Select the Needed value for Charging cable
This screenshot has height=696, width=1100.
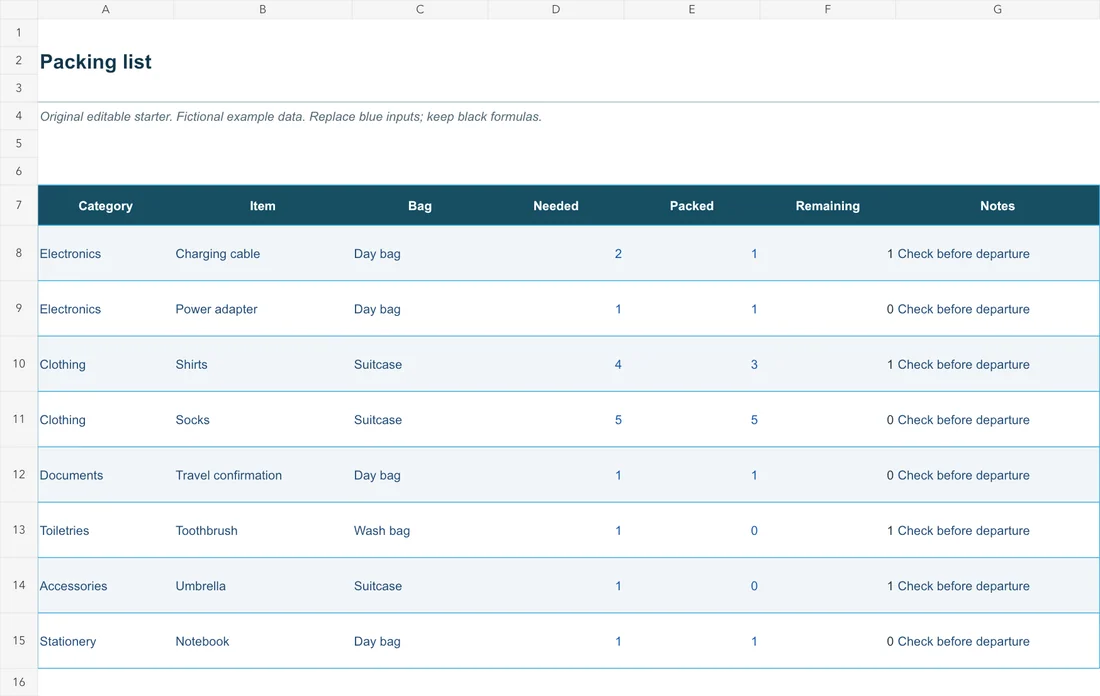click(556, 253)
